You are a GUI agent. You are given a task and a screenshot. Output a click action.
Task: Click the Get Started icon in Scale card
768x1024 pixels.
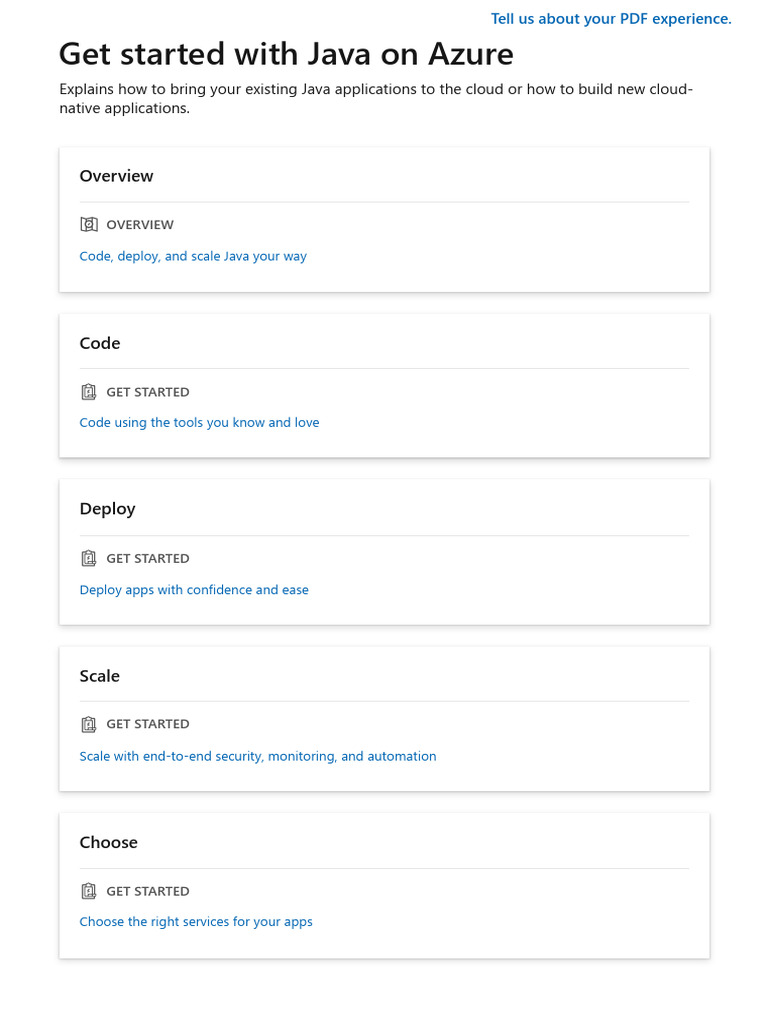pyautogui.click(x=89, y=724)
